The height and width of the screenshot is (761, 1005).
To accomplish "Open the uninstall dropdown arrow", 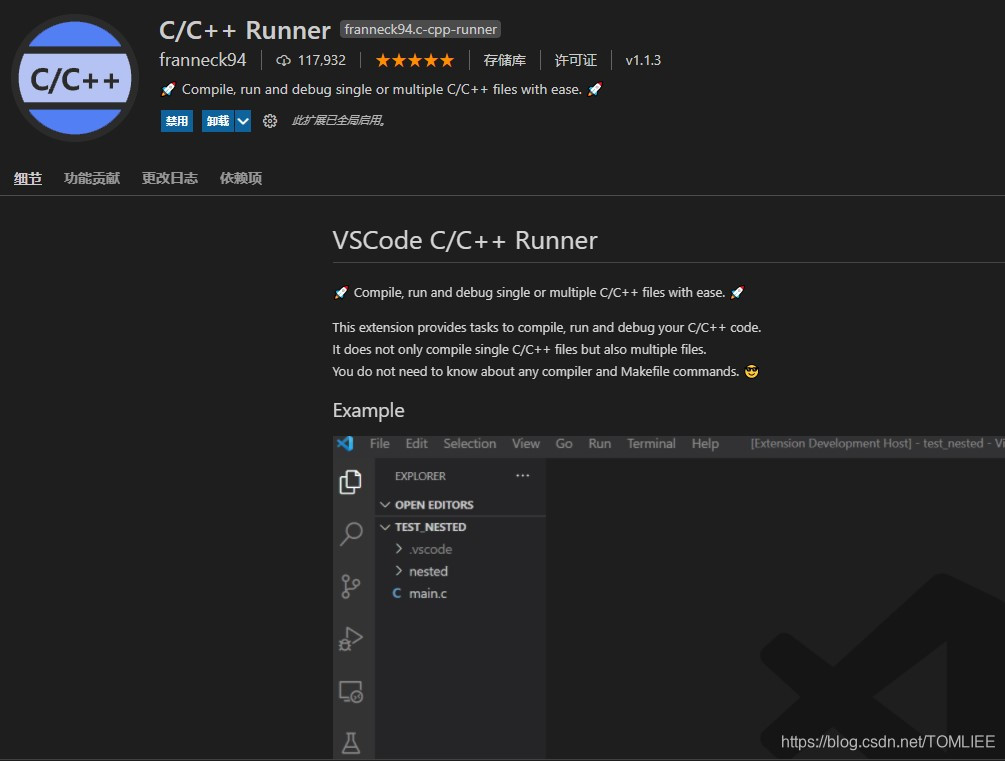I will coord(243,121).
